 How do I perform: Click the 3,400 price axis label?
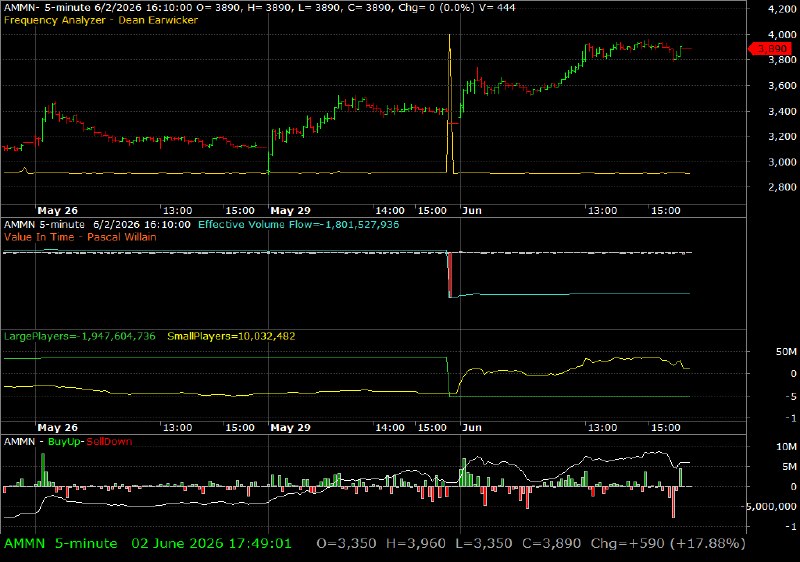pyautogui.click(x=782, y=111)
